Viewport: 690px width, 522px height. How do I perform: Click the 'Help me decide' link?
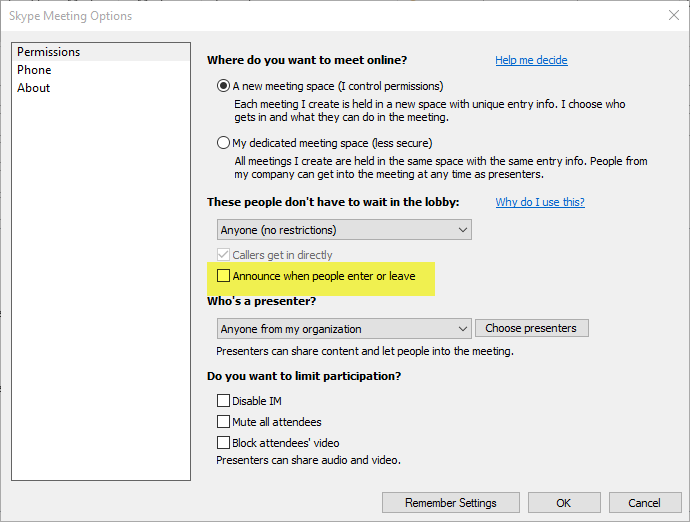point(531,60)
